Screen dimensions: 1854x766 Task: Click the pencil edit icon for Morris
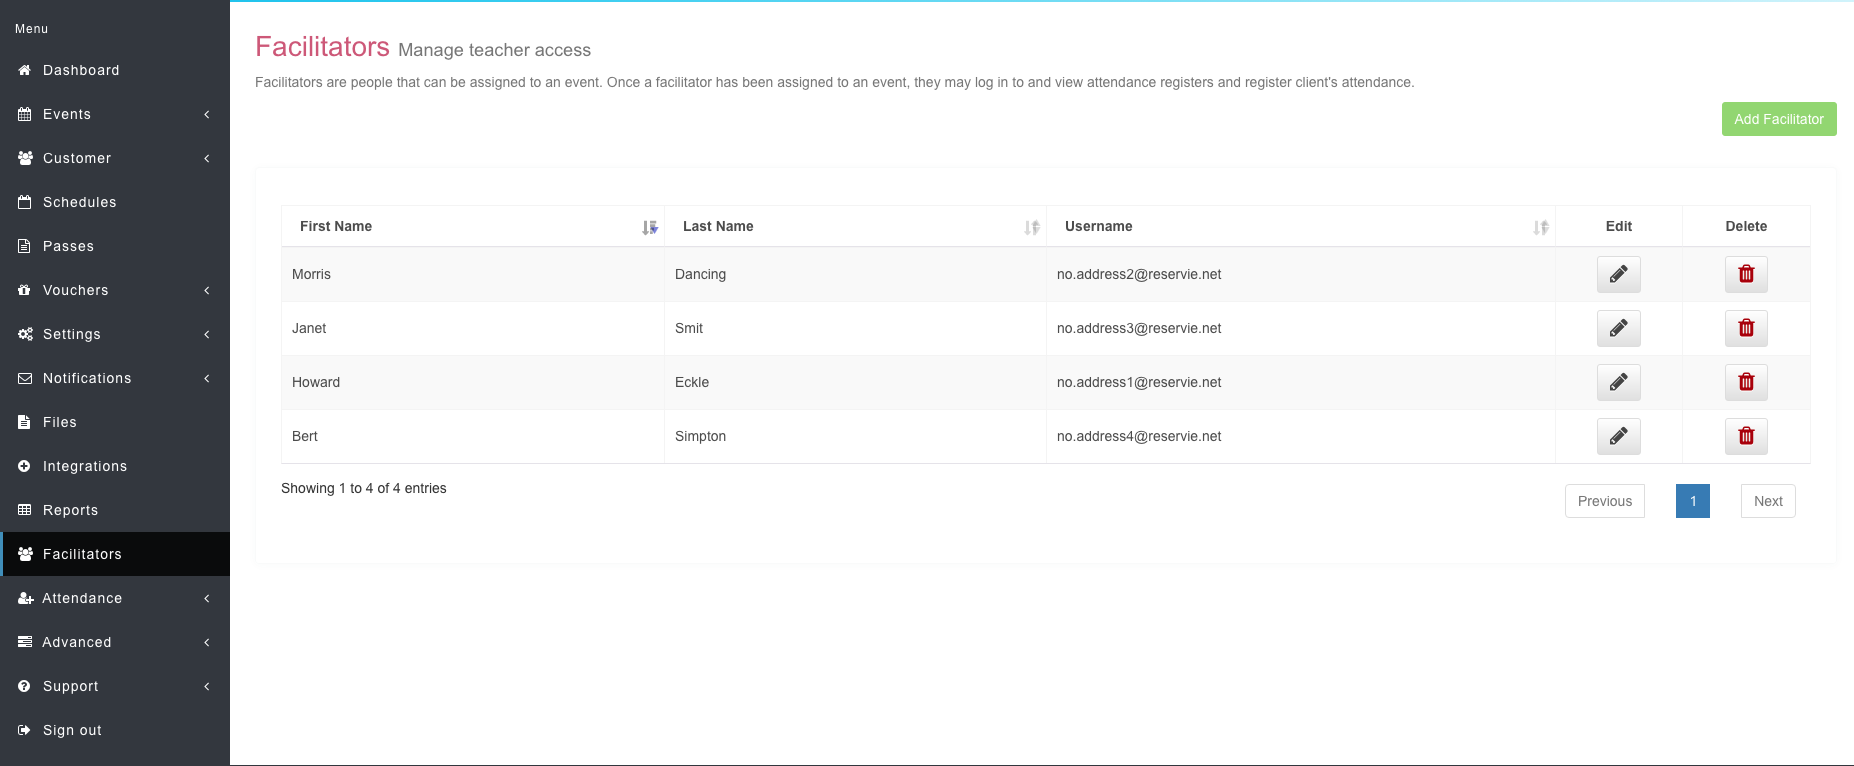pyautogui.click(x=1618, y=274)
